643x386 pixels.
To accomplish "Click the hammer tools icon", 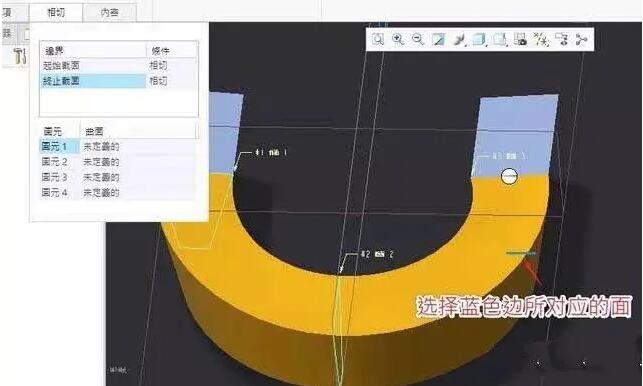I will pos(19,56).
